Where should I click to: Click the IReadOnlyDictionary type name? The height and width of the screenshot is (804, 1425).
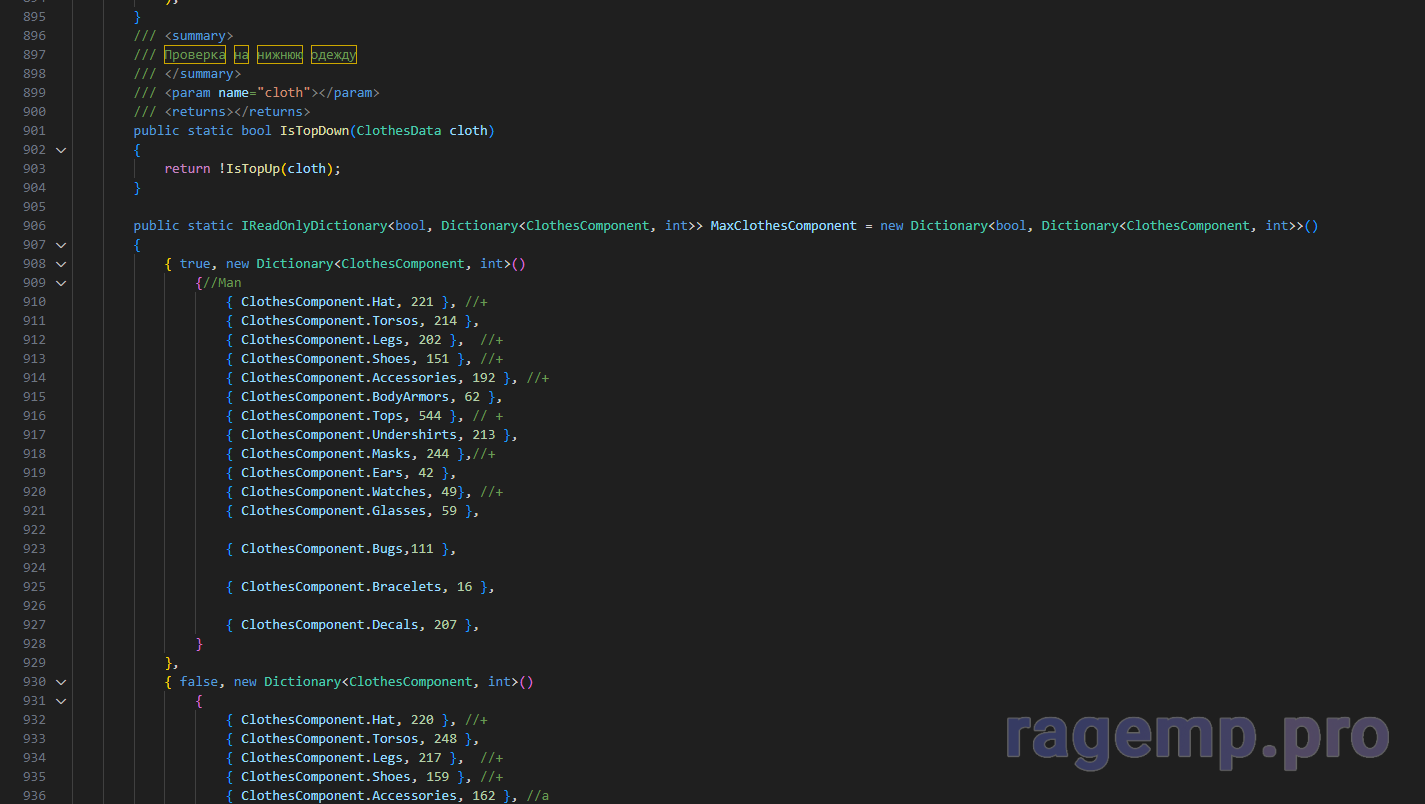point(313,226)
